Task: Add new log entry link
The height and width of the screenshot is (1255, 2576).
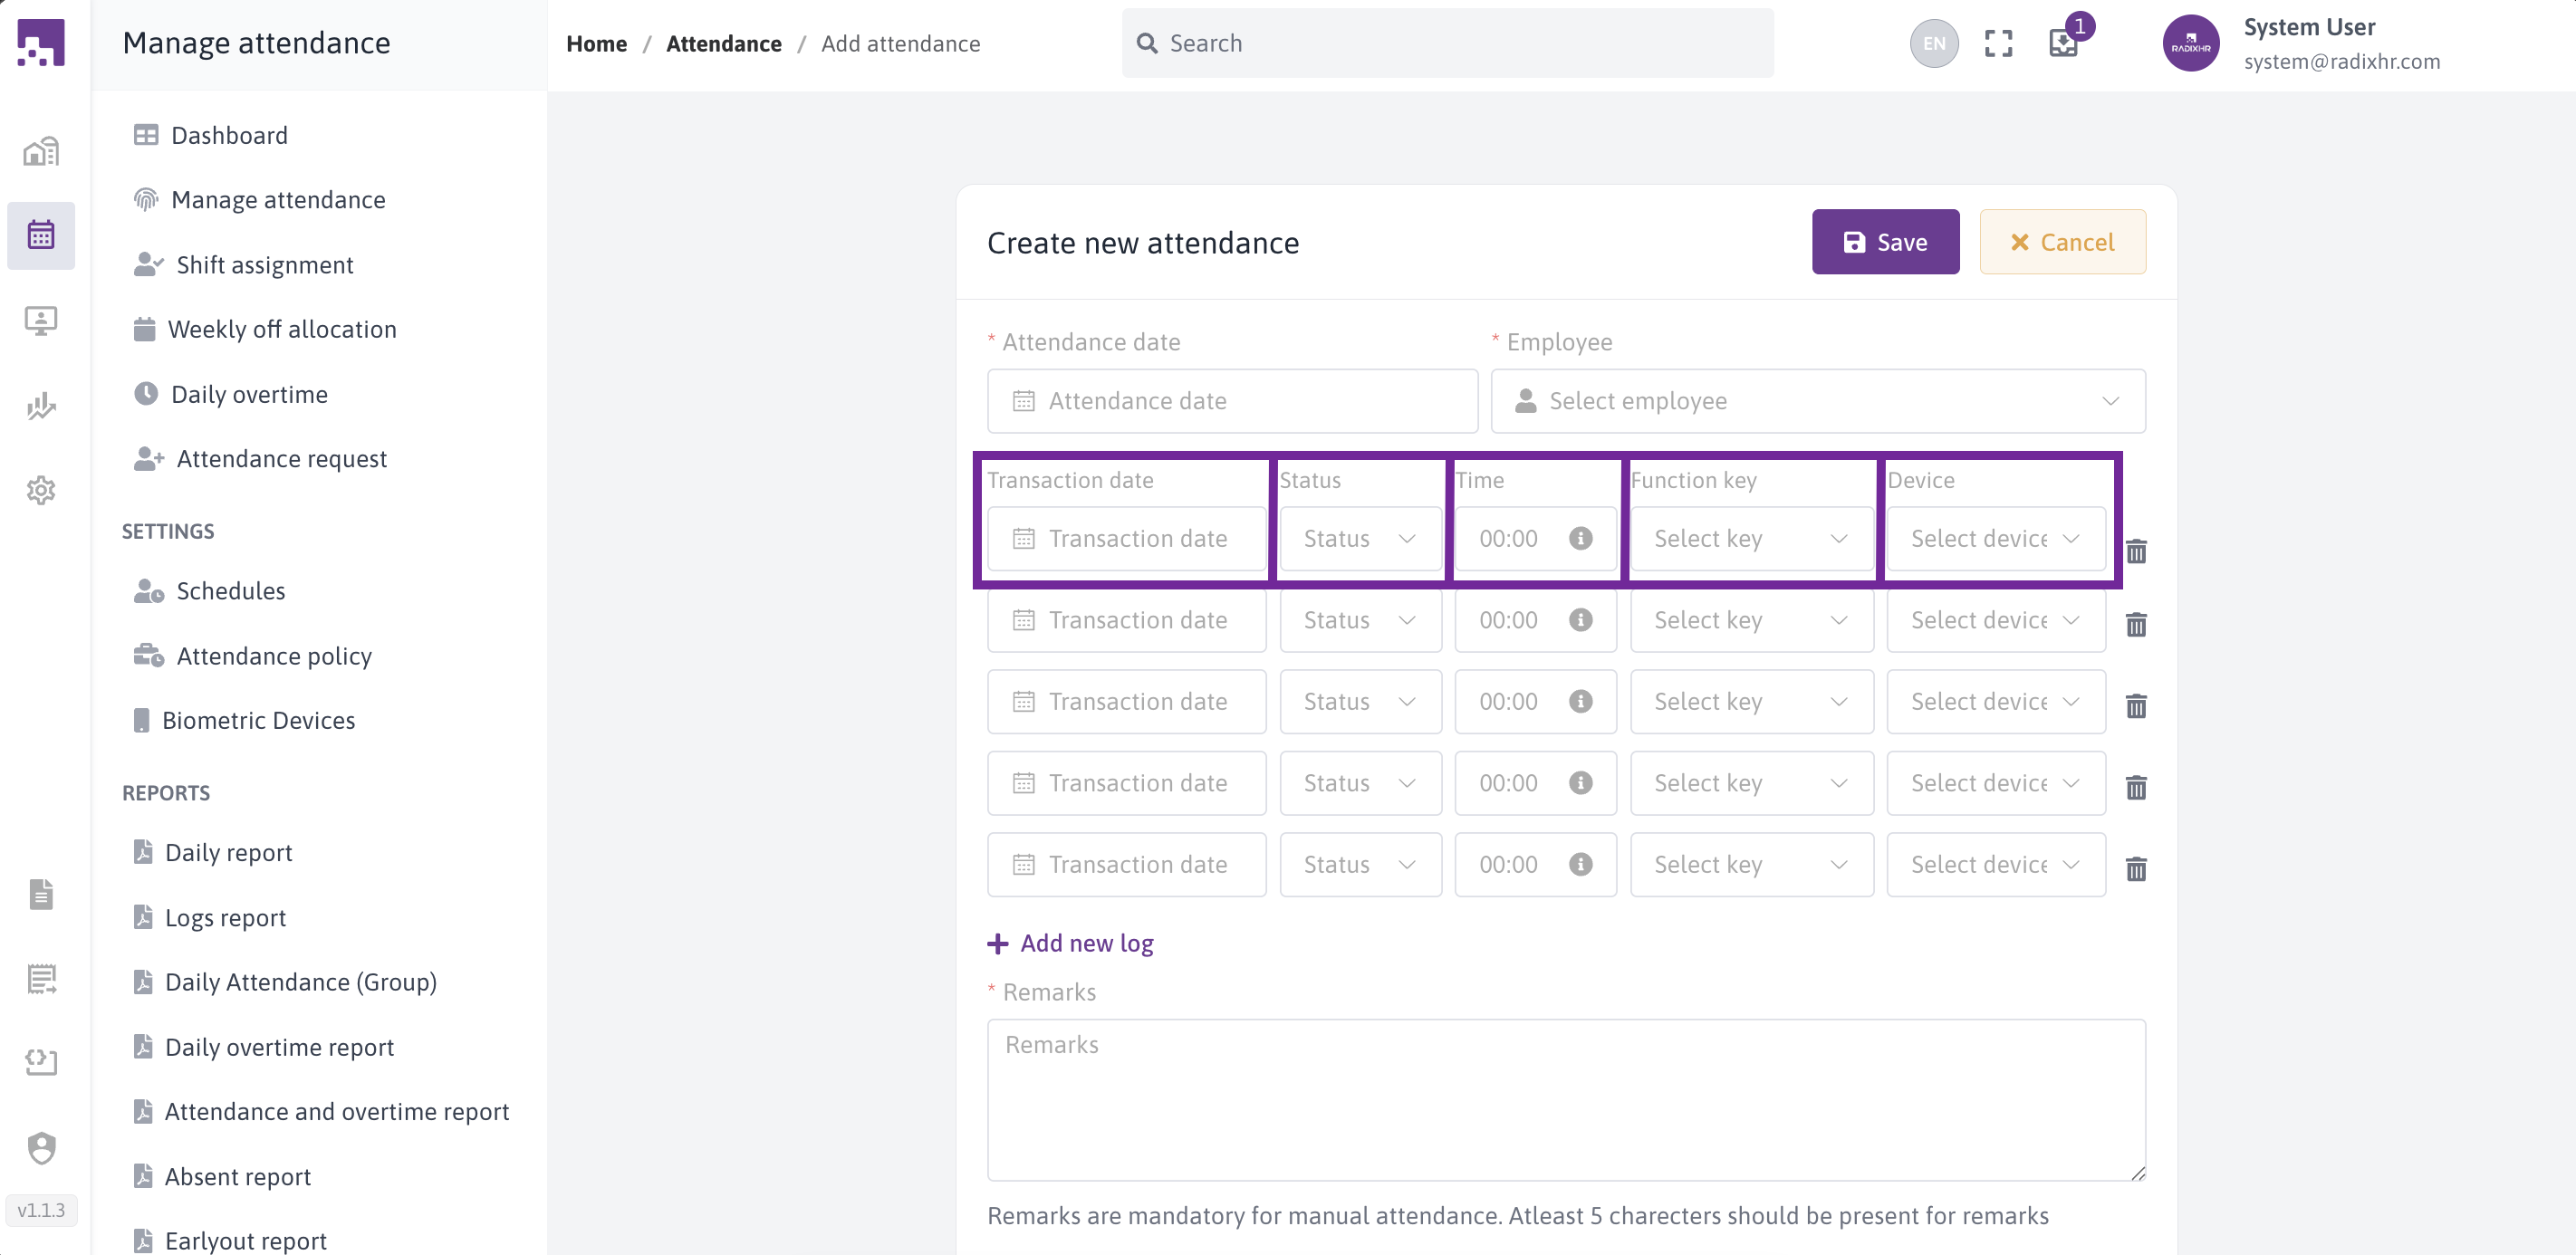Action: pos(1070,943)
